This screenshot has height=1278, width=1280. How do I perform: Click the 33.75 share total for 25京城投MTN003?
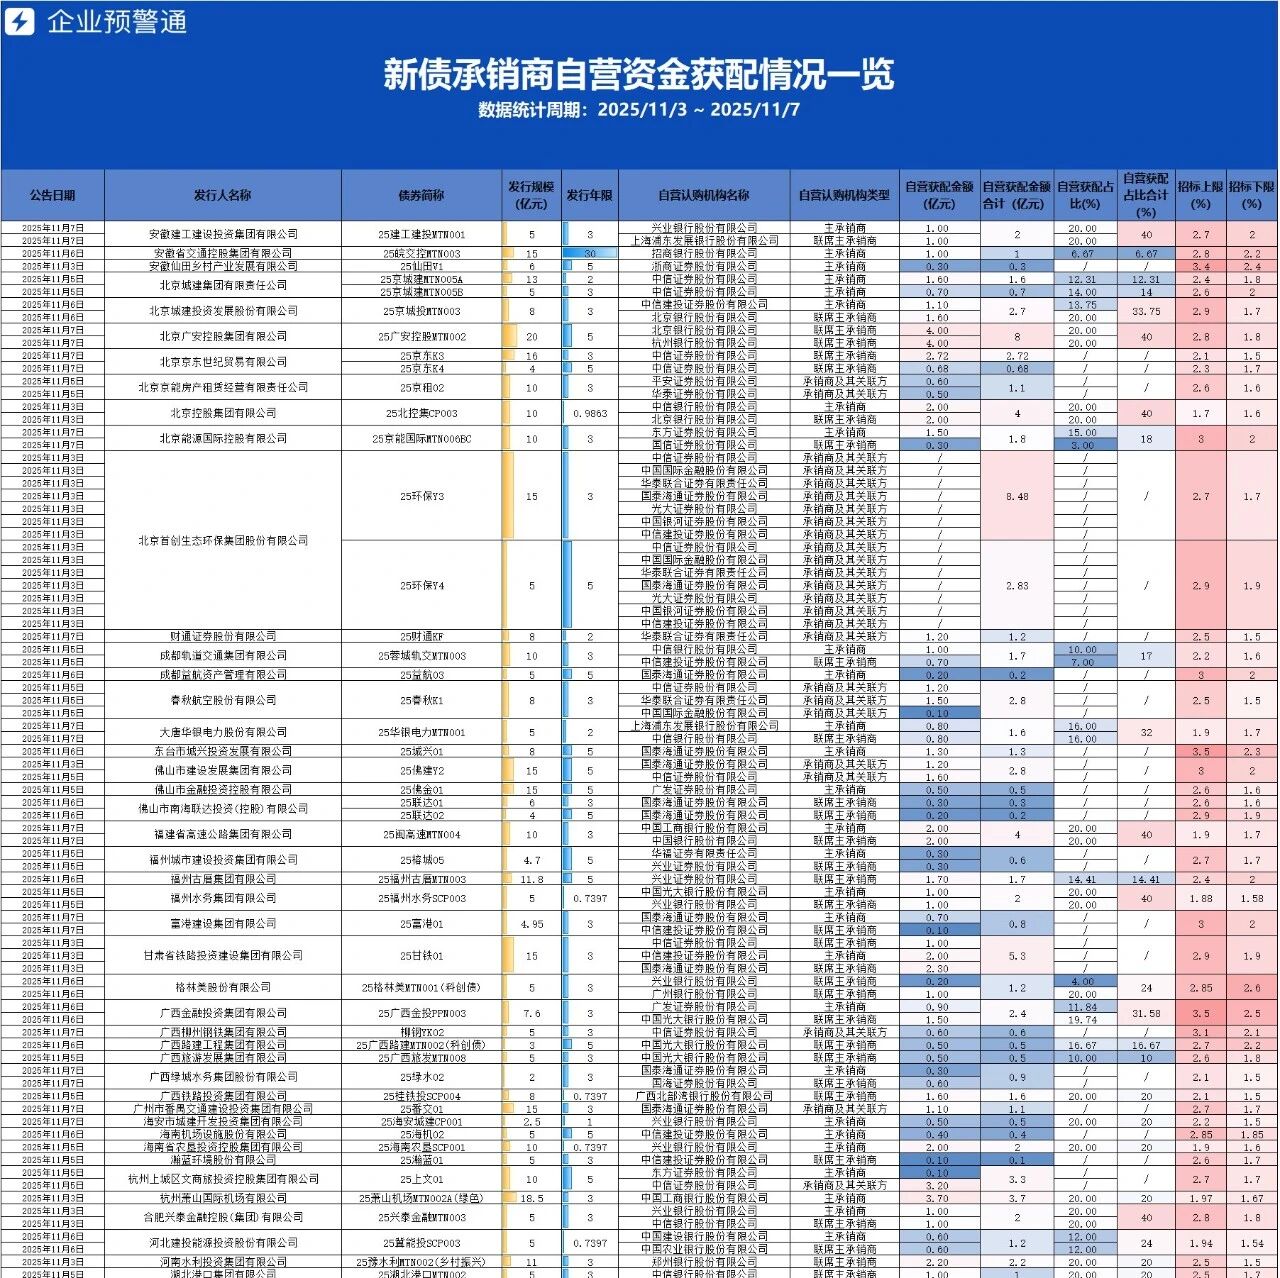[1146, 311]
